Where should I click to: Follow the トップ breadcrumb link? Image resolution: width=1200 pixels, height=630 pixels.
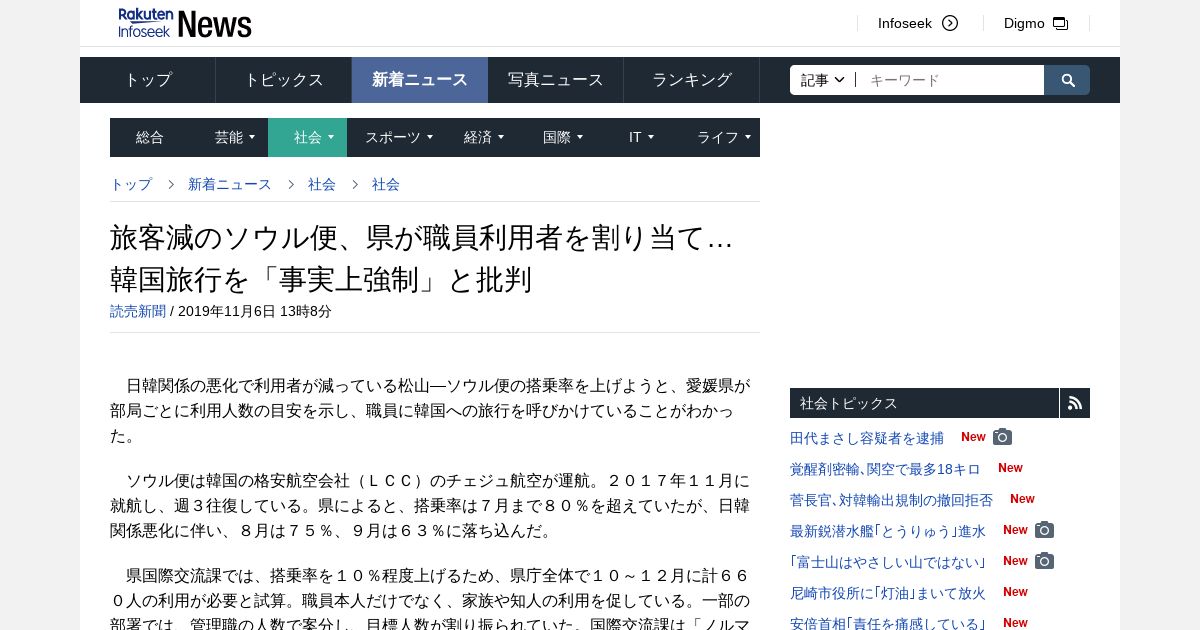(131, 184)
